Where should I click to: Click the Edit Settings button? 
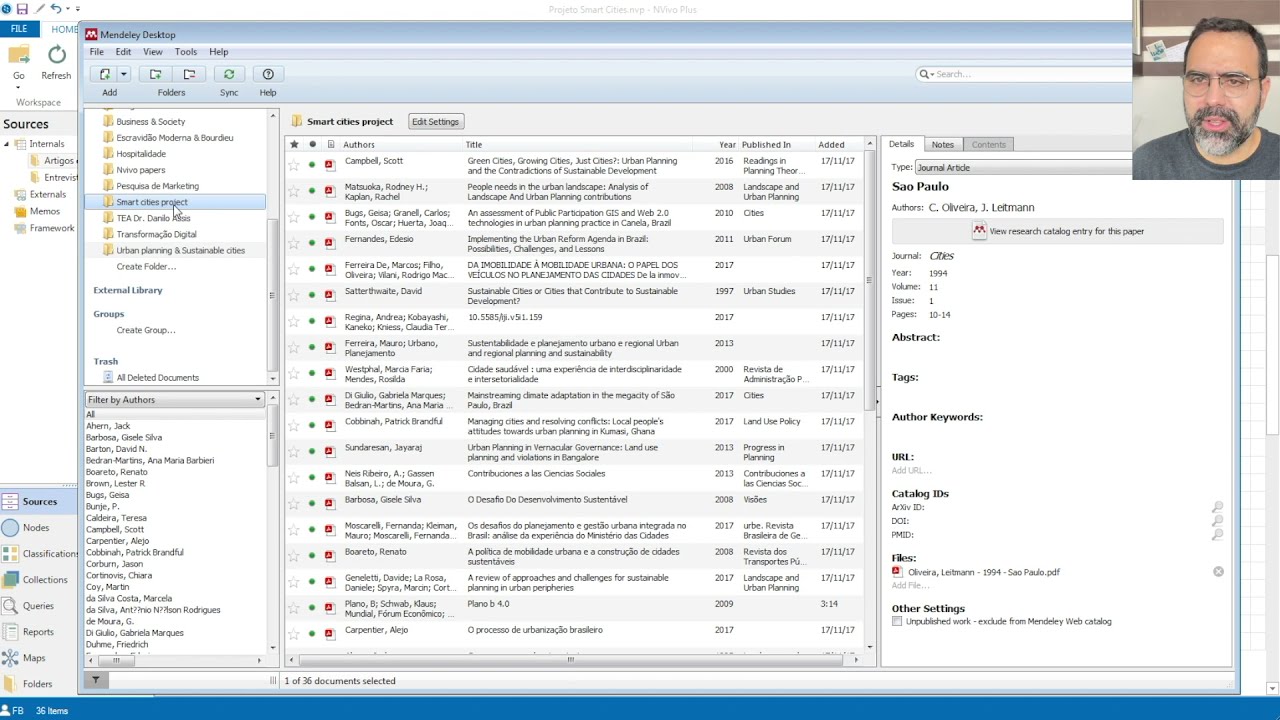point(435,122)
